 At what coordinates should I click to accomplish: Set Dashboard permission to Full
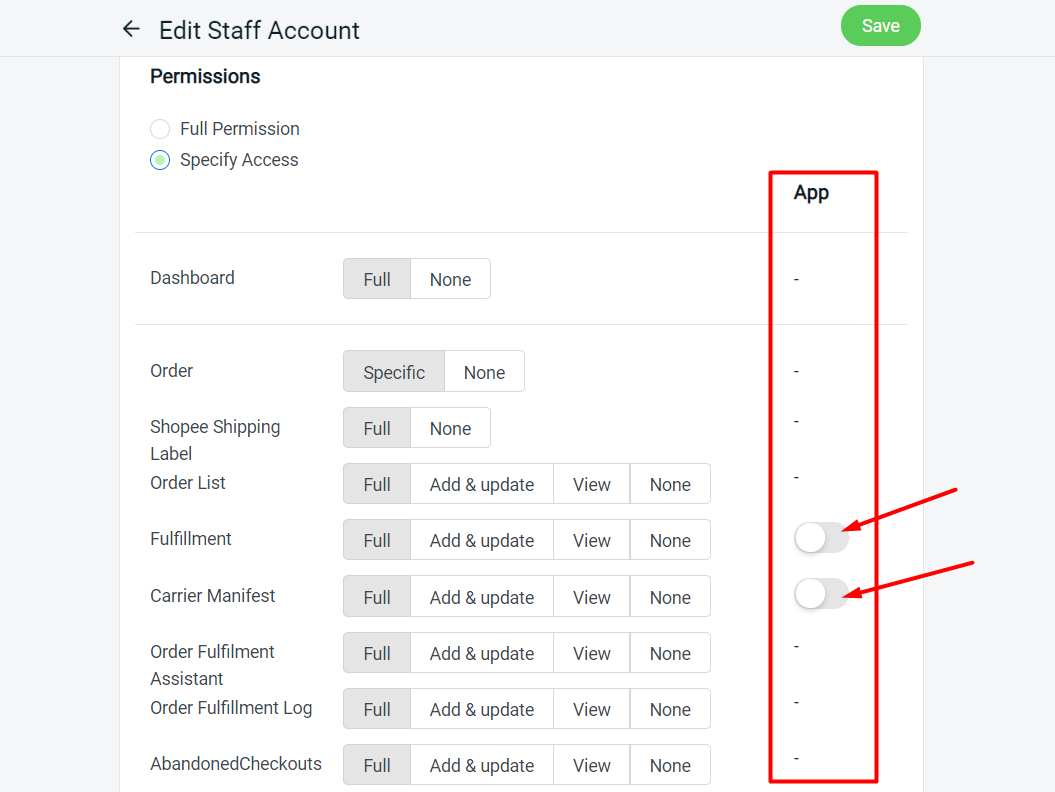click(x=377, y=280)
